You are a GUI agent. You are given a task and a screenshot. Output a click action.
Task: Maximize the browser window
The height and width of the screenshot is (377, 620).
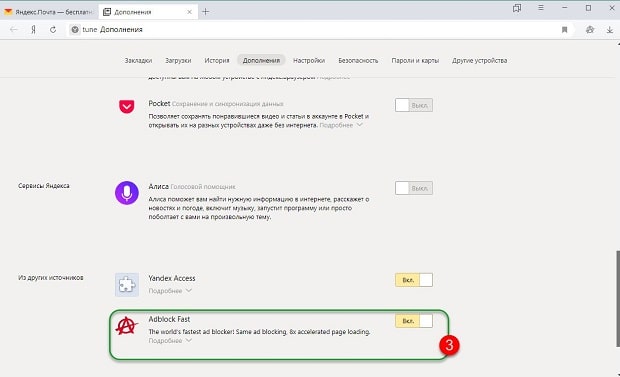588,8
